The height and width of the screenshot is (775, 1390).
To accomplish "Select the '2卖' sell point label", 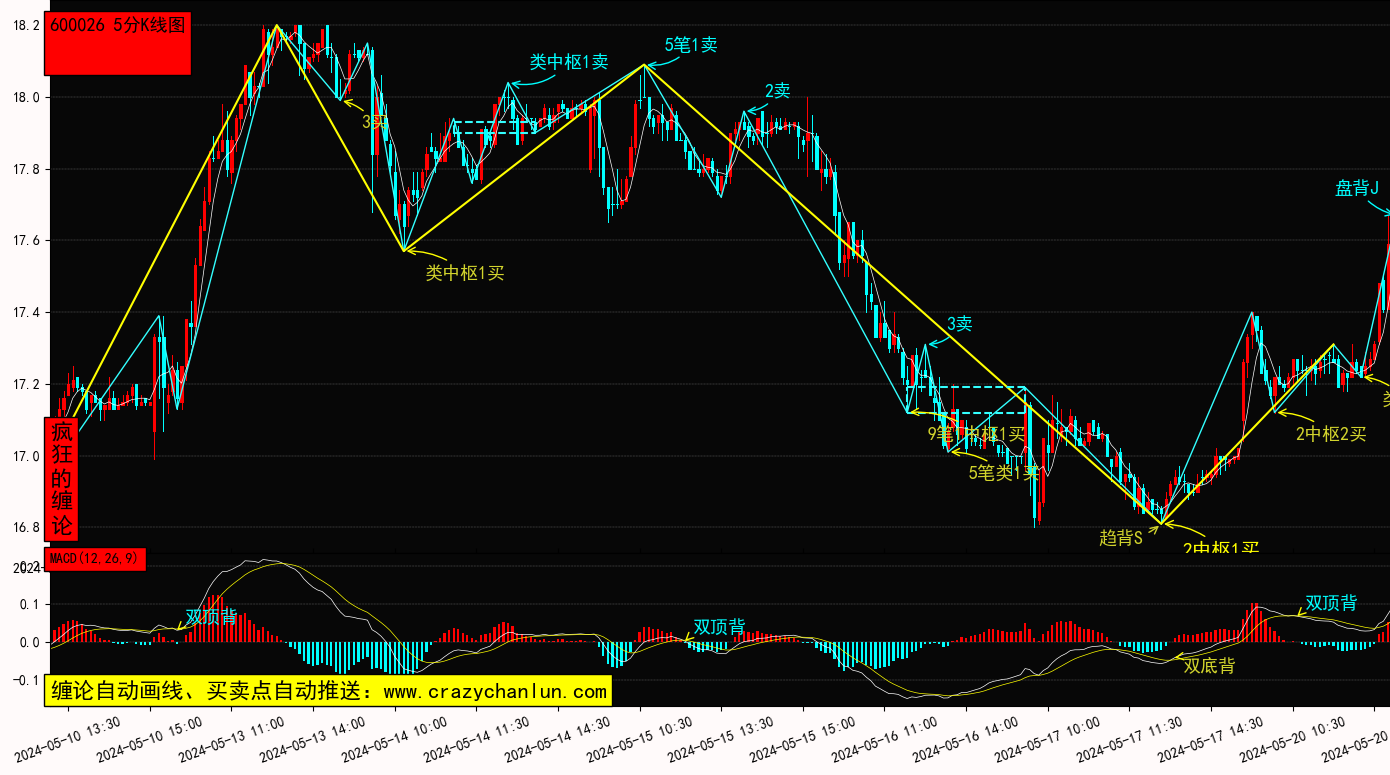I will point(777,91).
